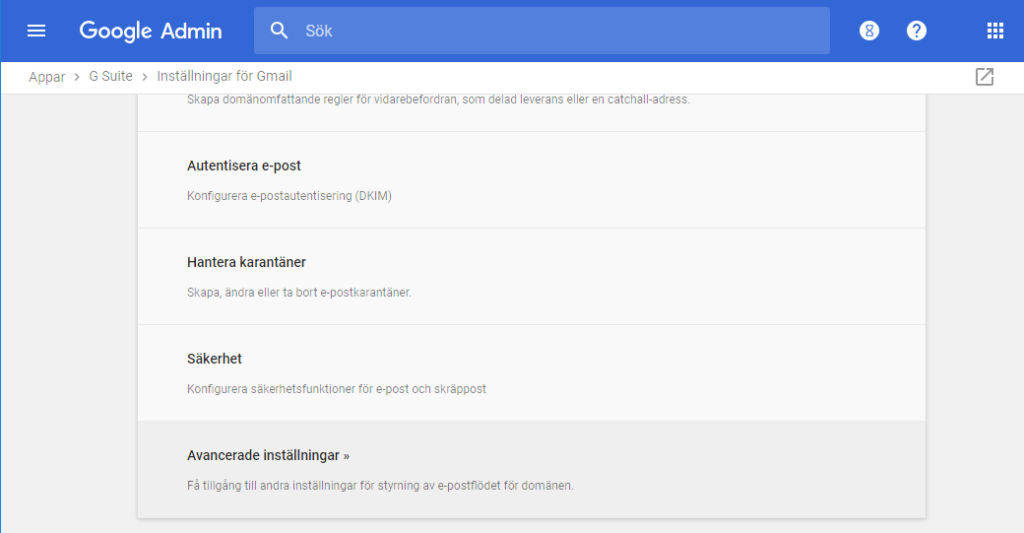
Task: Expand the Säkerhet section
Action: (x=214, y=359)
